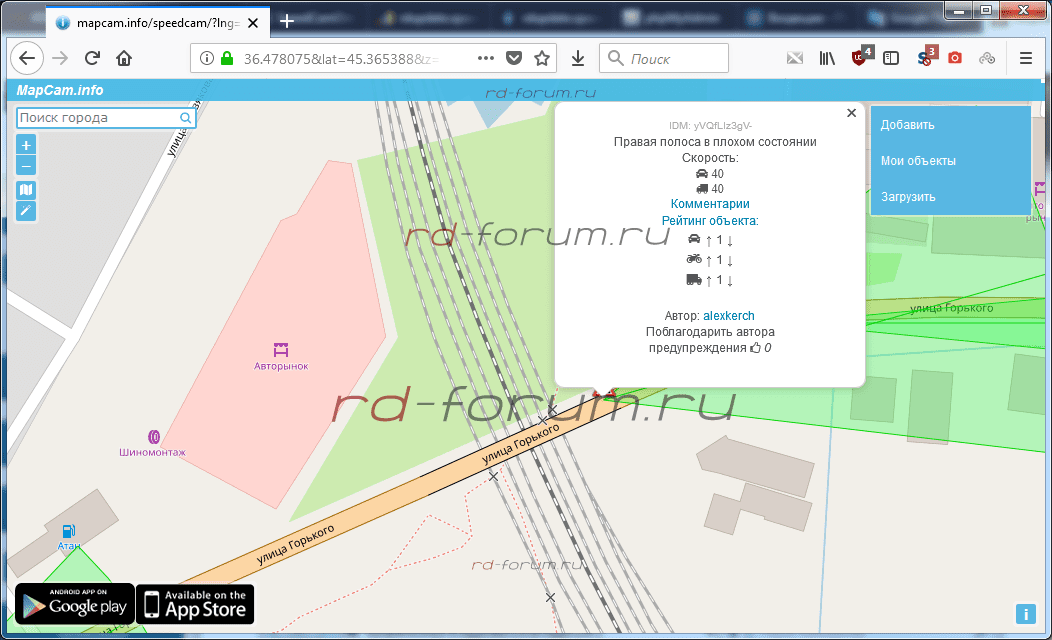Upvote the car rating arrow

(x=708, y=240)
